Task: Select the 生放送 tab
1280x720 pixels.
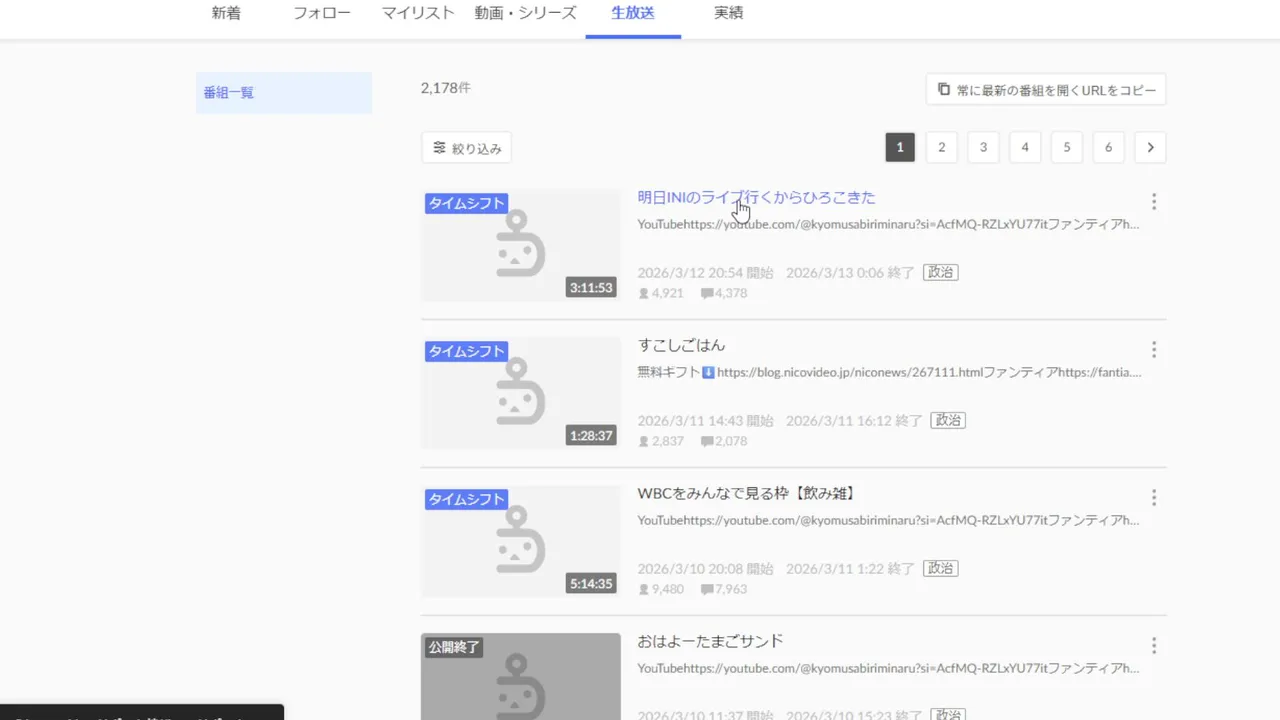Action: (x=633, y=14)
